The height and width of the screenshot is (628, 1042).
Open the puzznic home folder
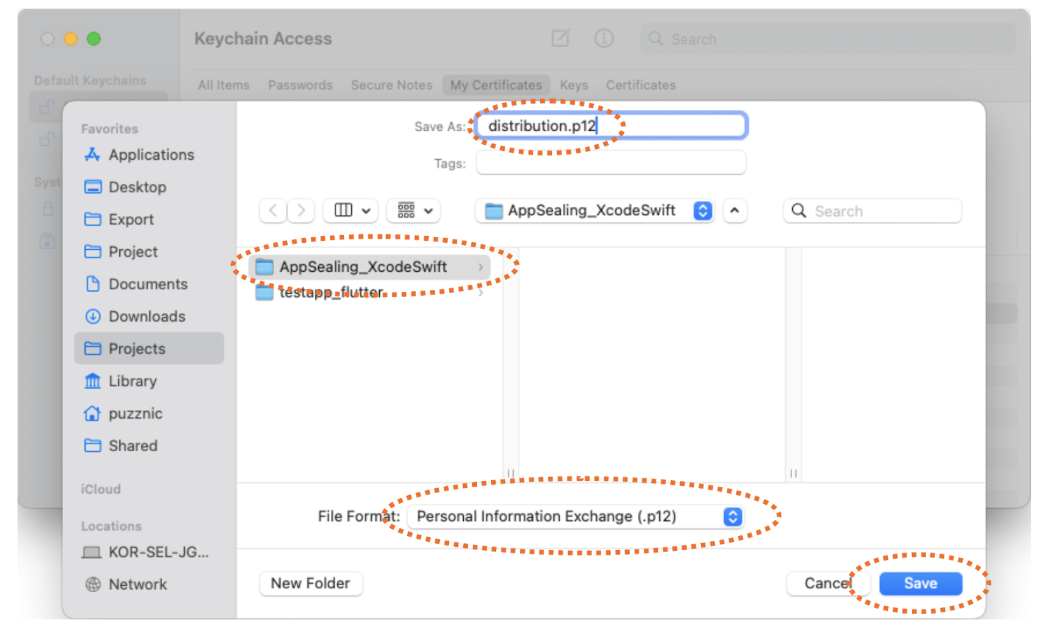click(x=135, y=413)
